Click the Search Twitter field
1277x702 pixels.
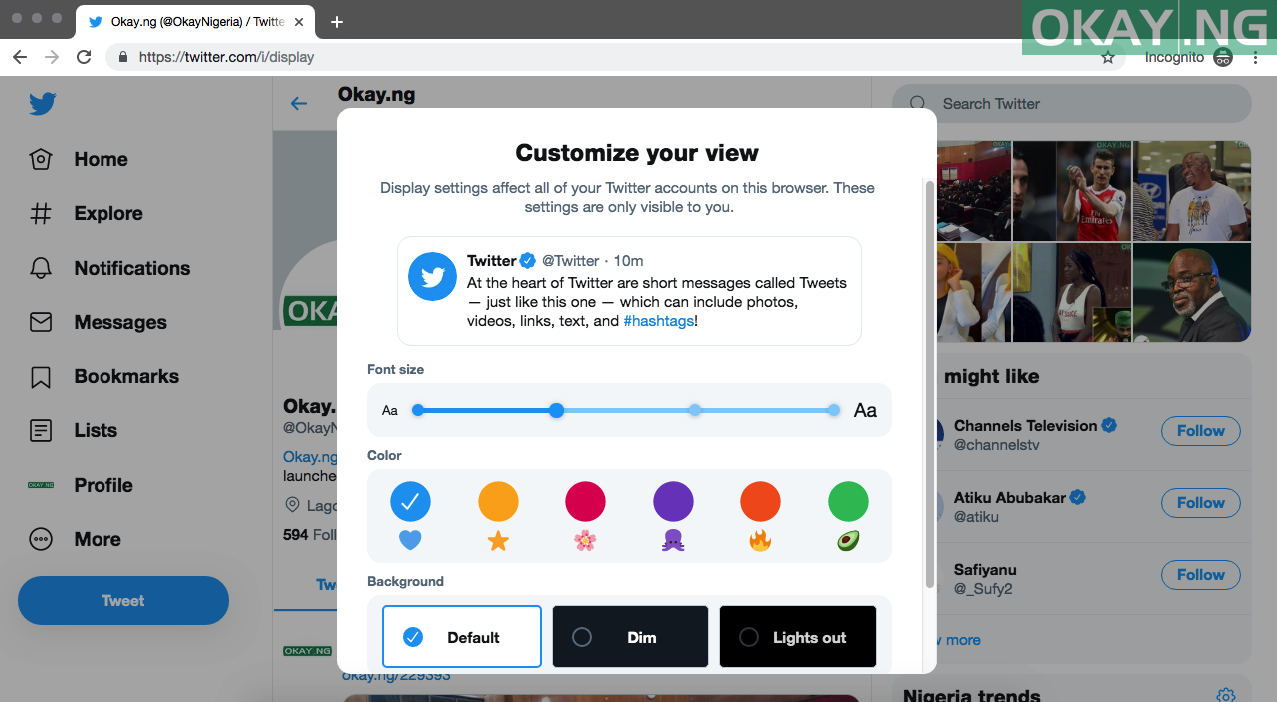pyautogui.click(x=1070, y=104)
